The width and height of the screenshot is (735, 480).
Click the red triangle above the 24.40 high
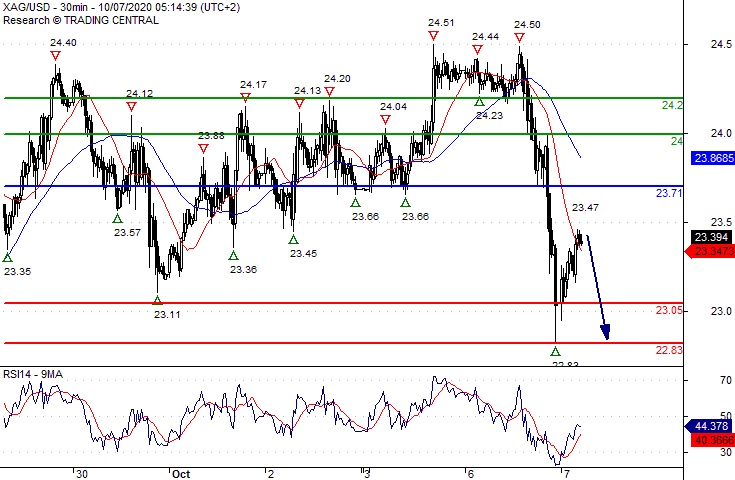tap(56, 56)
